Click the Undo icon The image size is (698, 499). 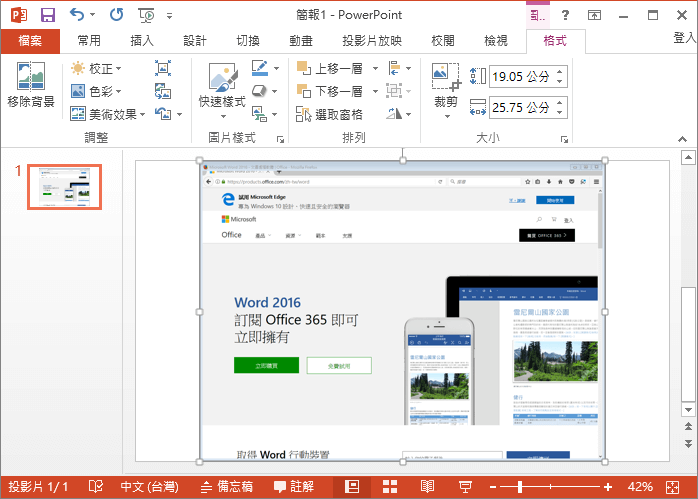pos(77,15)
